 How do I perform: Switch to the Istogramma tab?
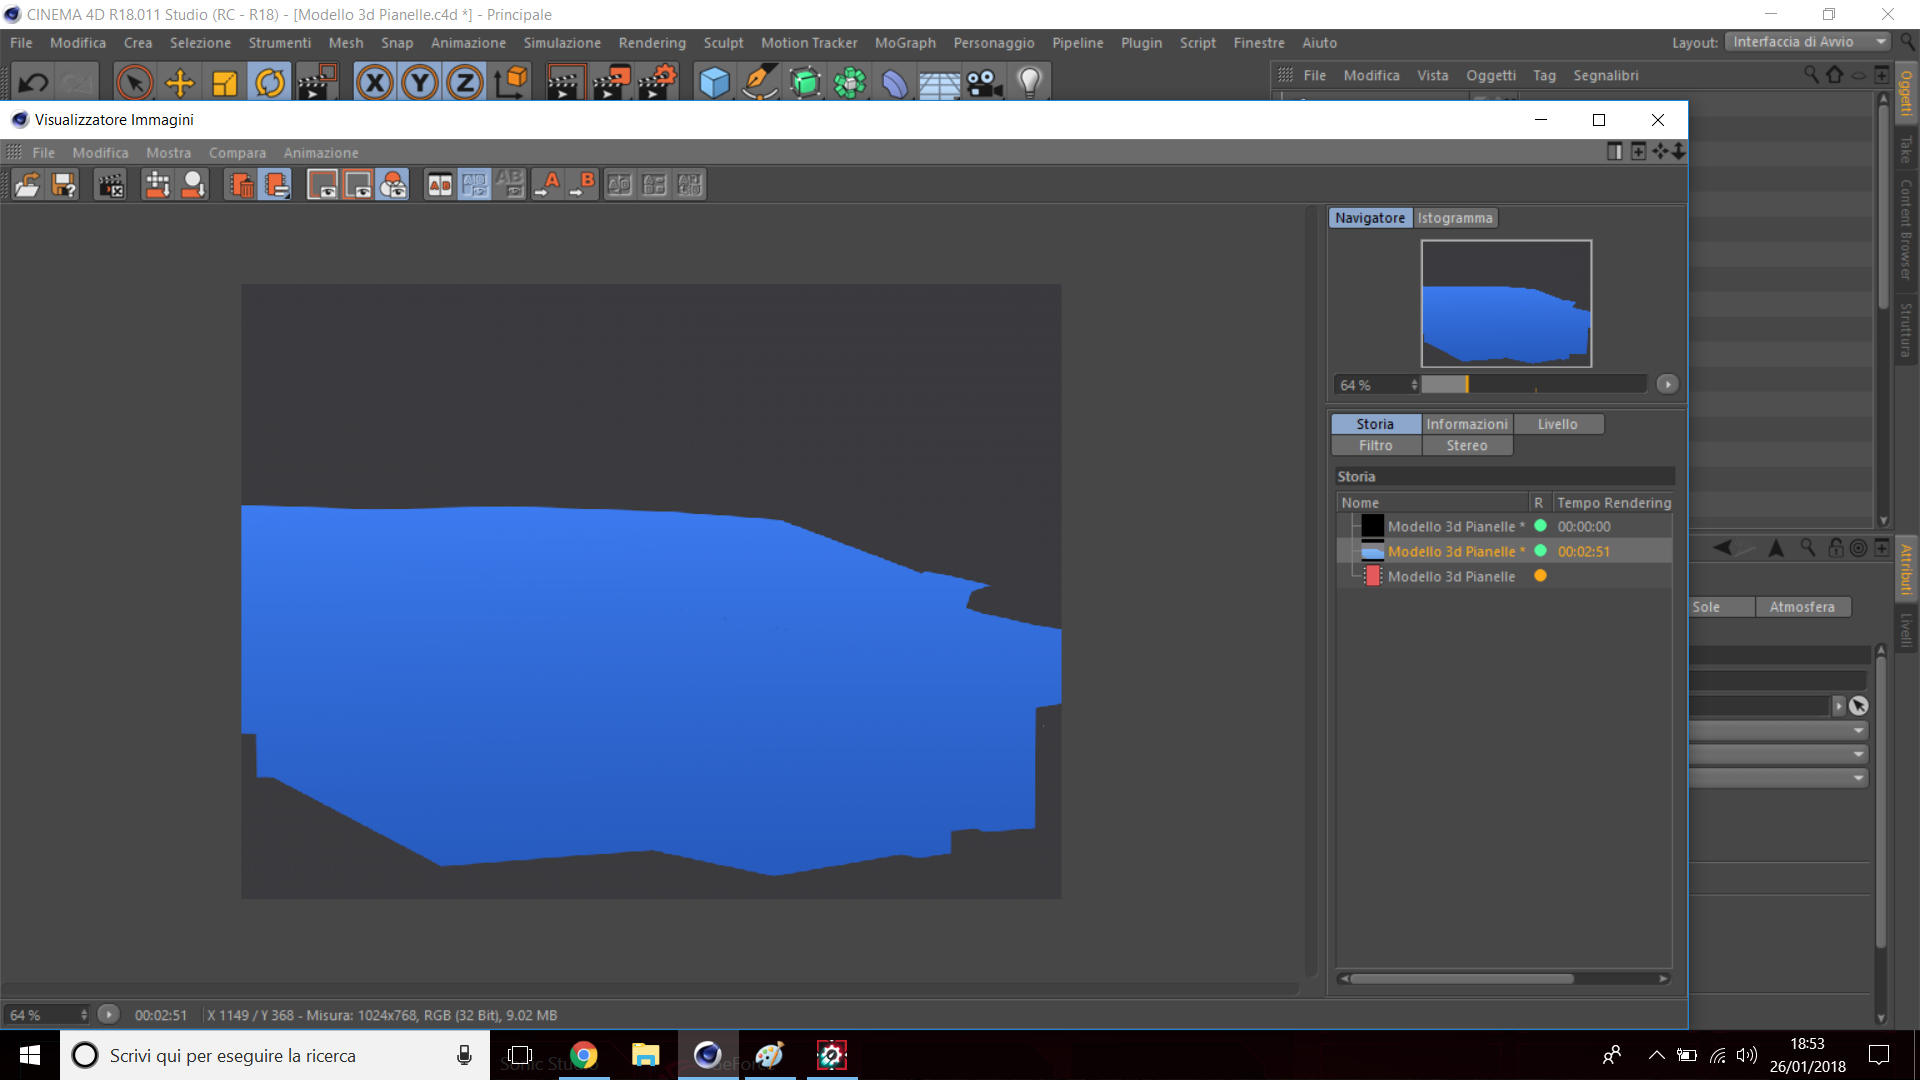tap(1454, 218)
